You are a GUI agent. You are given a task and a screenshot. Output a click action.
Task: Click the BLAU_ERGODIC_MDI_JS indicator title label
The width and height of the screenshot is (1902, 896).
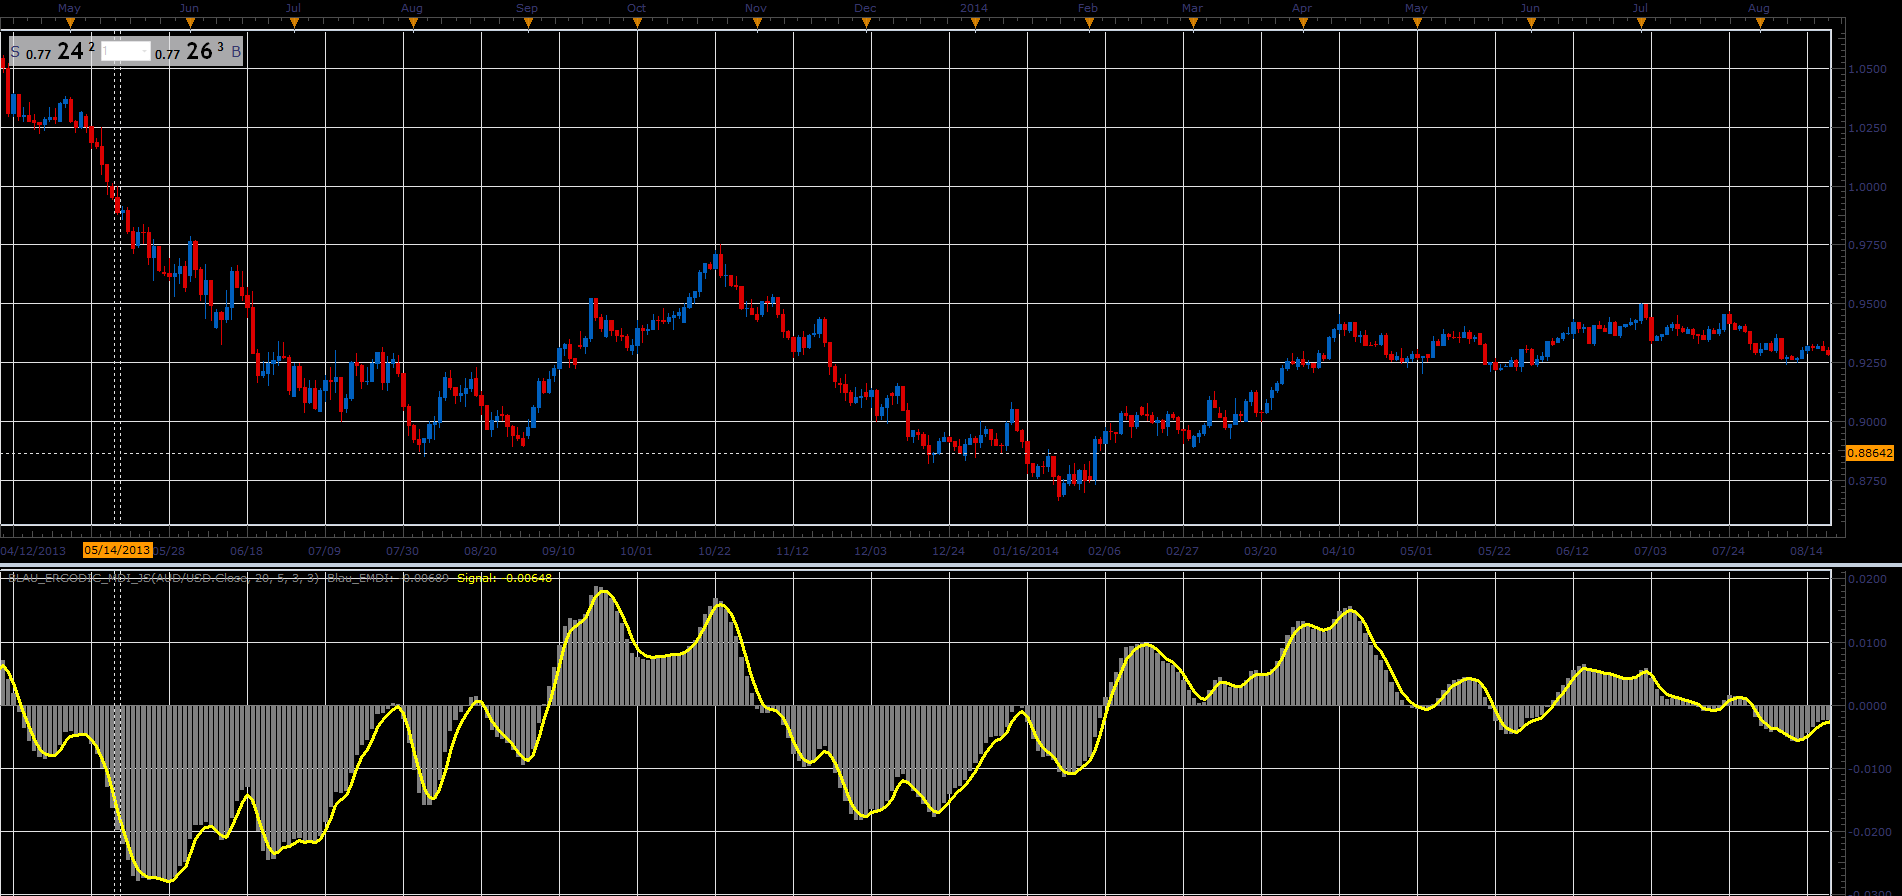[165, 578]
